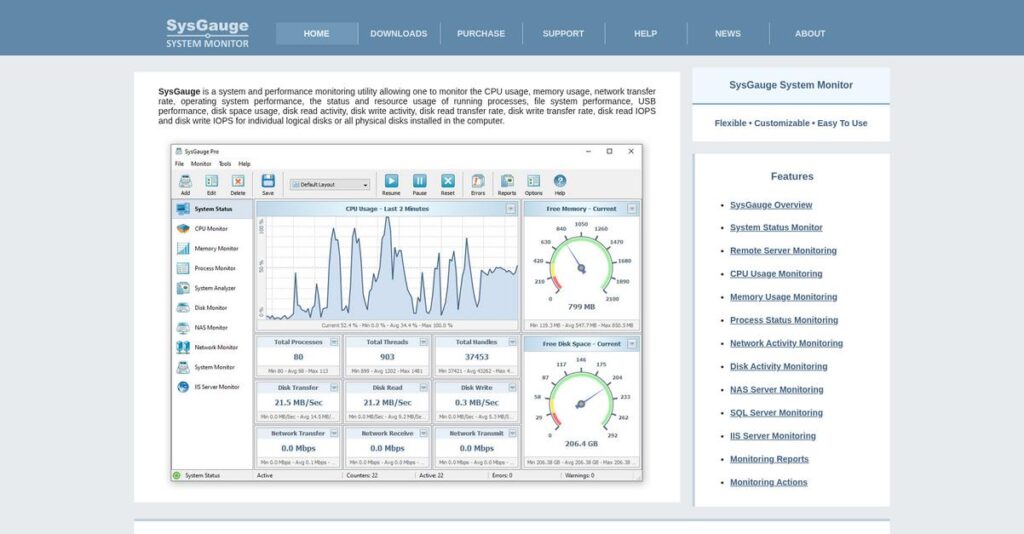Open the Disk Read panel dropdown arrow
The height and width of the screenshot is (534, 1024).
point(423,388)
